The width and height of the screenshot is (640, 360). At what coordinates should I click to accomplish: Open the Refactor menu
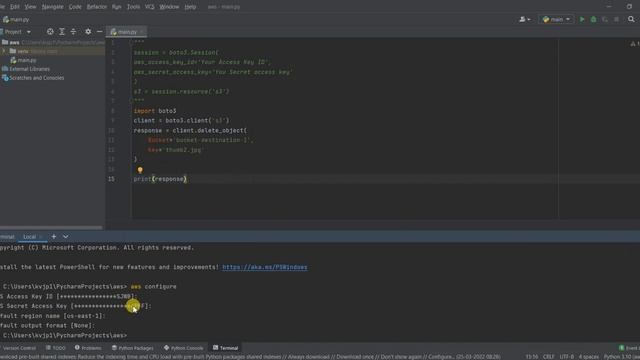click(x=97, y=7)
